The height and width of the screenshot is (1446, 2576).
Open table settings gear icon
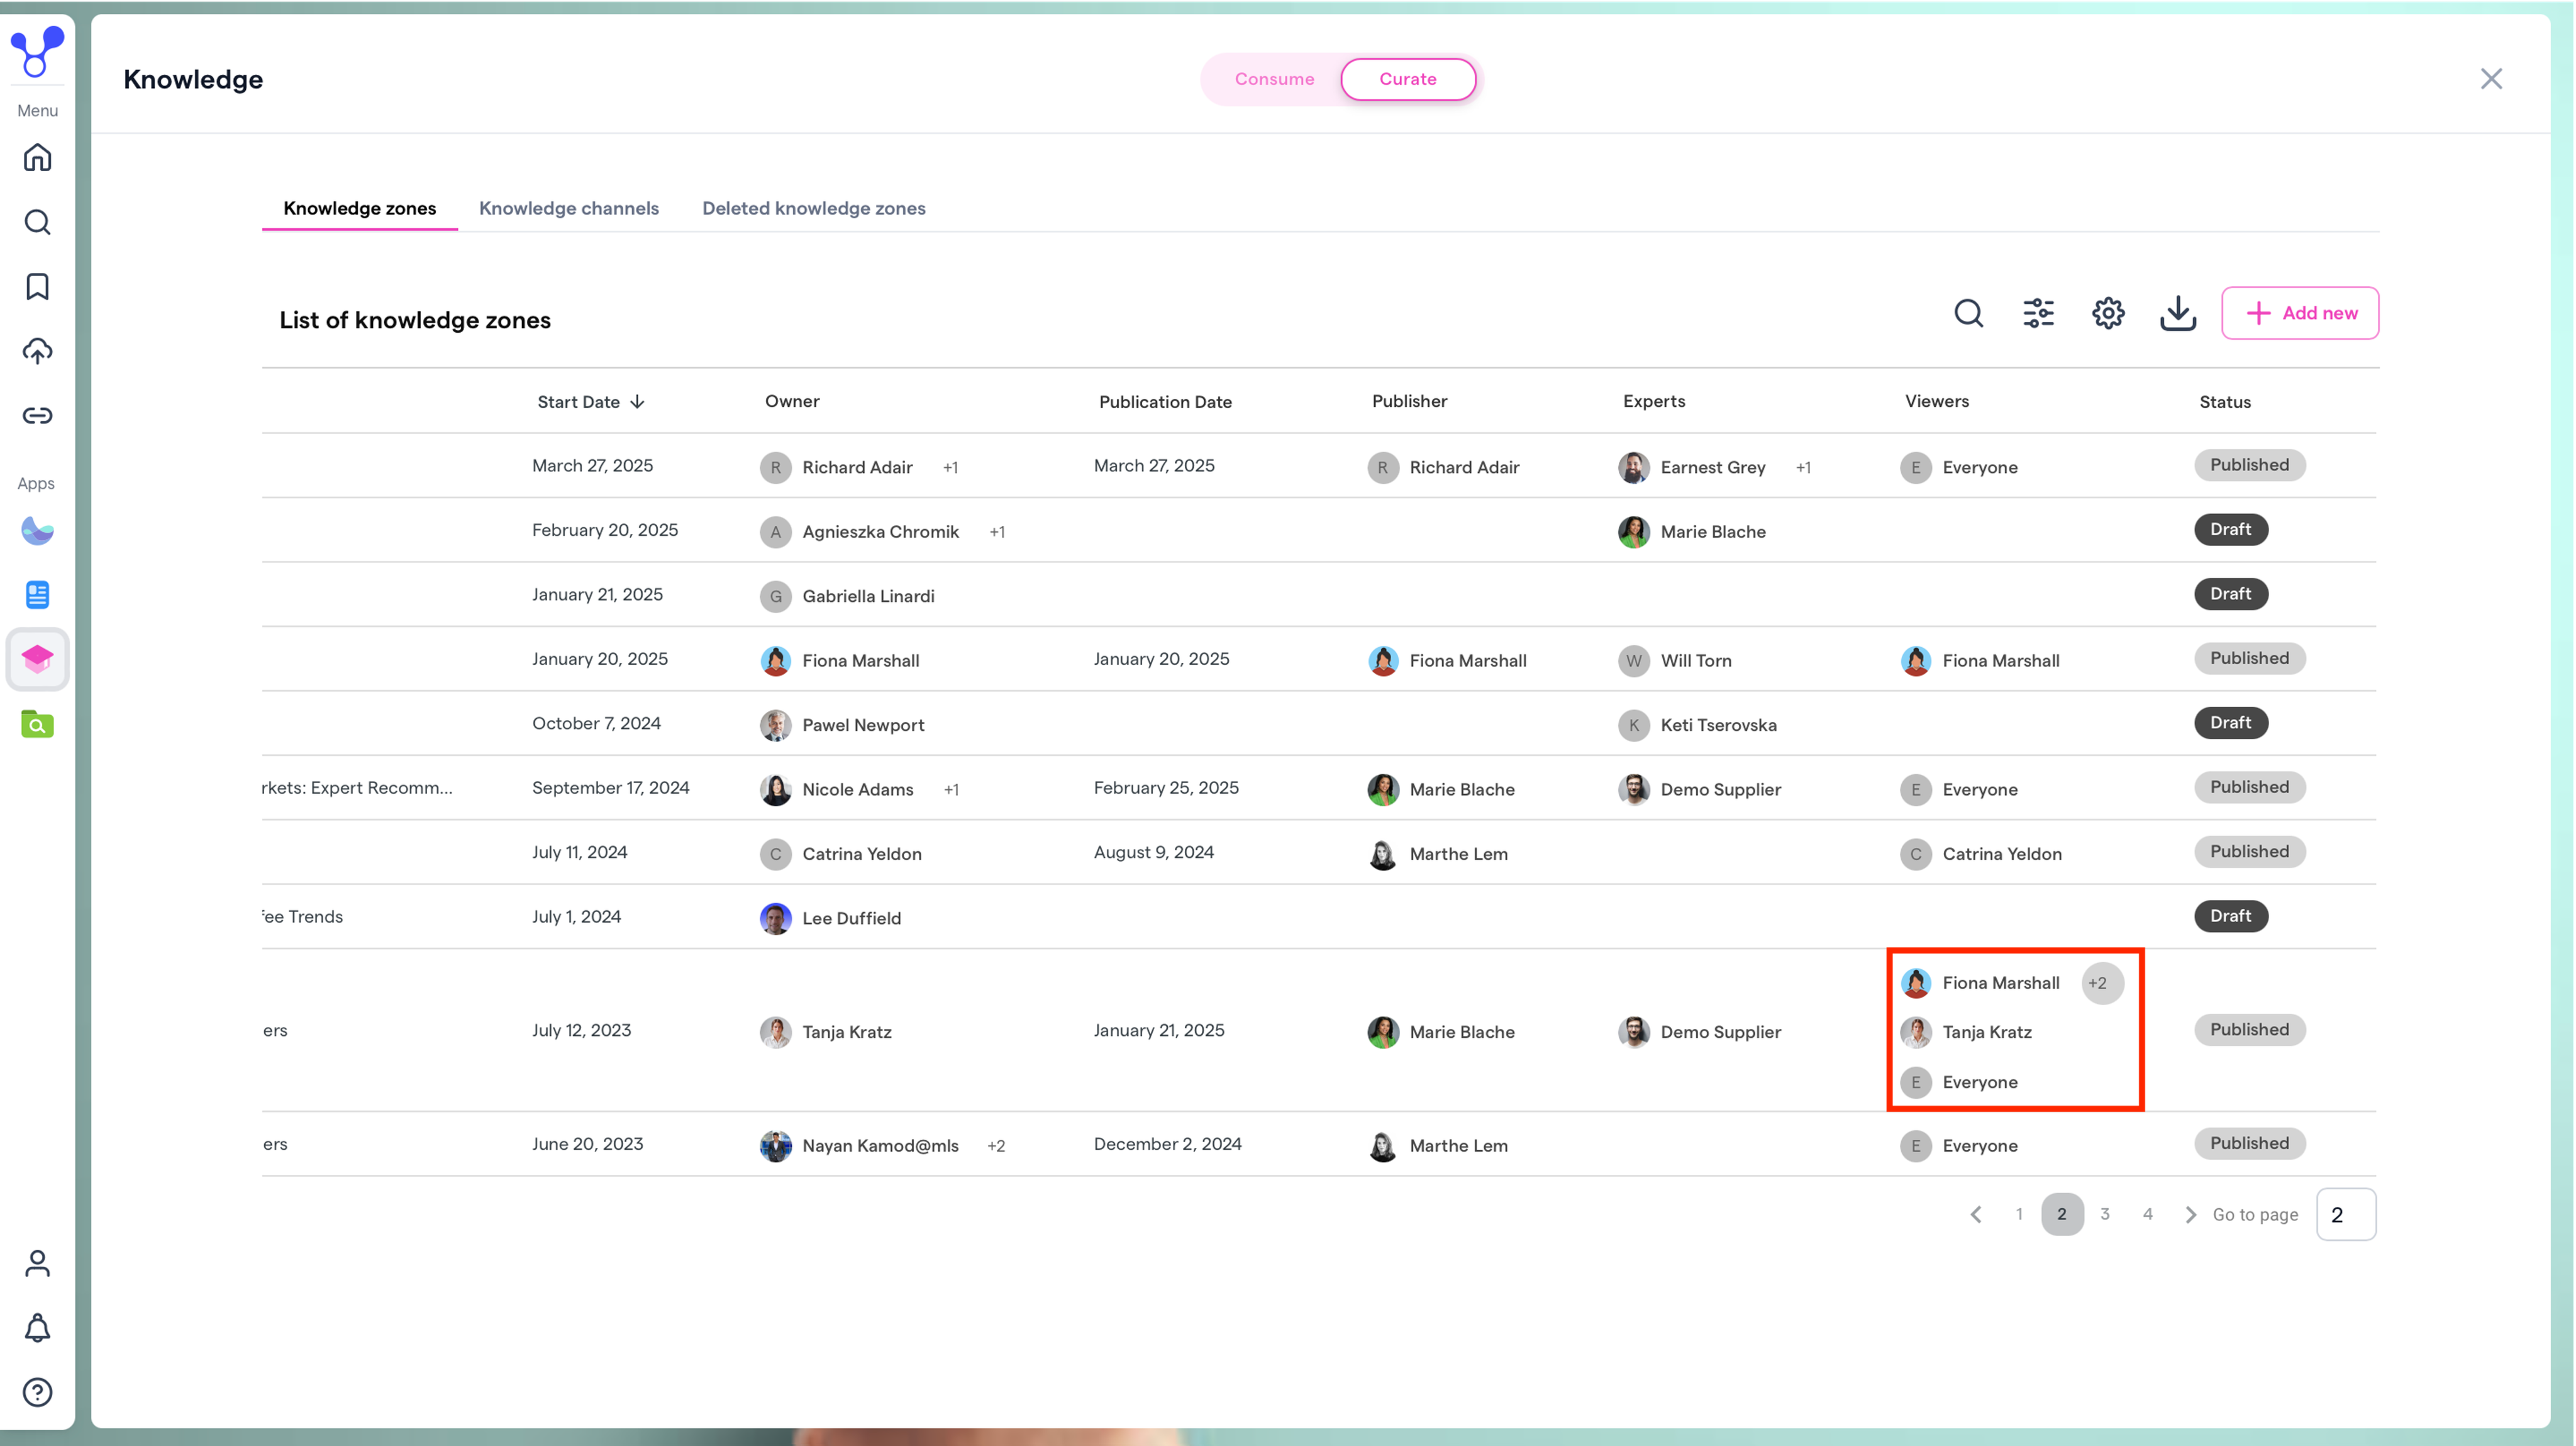pyautogui.click(x=2108, y=314)
